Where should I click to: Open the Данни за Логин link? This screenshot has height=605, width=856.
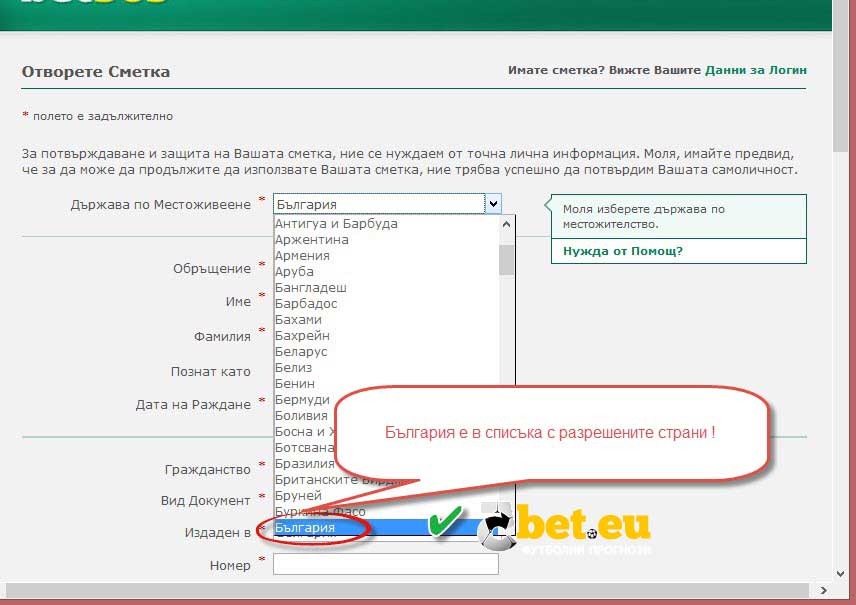(x=756, y=70)
